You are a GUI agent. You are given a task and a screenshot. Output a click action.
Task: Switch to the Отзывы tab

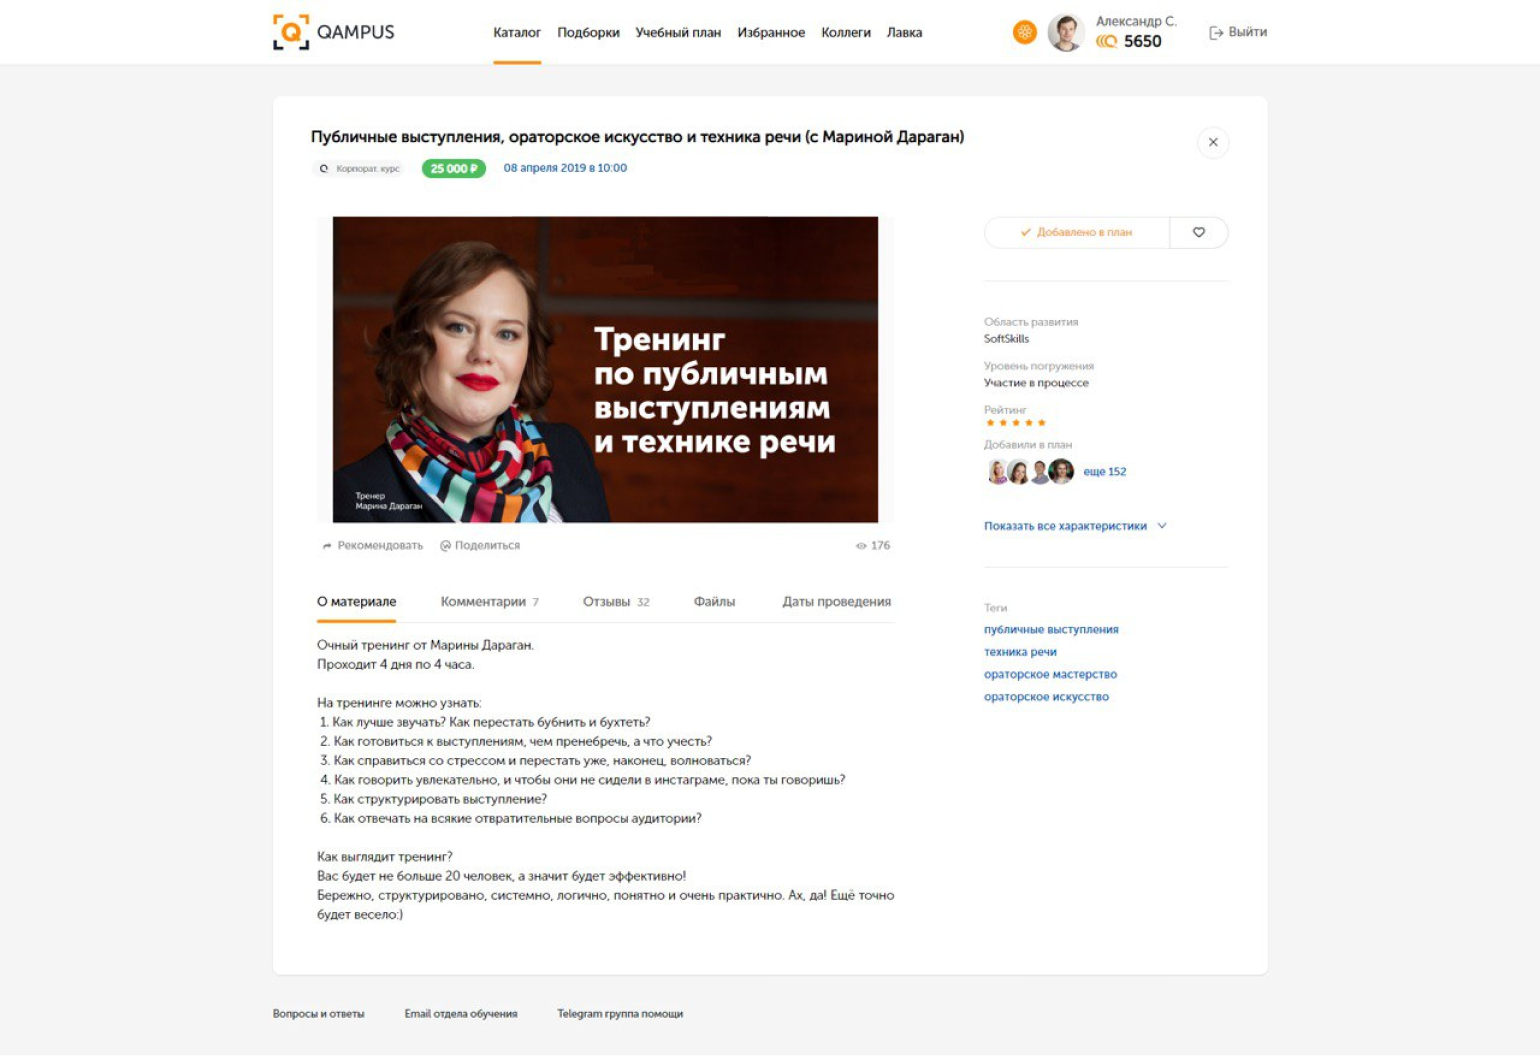(616, 602)
